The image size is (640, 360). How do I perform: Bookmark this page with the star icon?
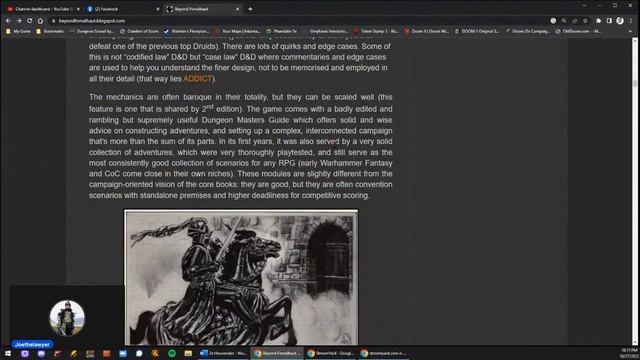point(585,20)
